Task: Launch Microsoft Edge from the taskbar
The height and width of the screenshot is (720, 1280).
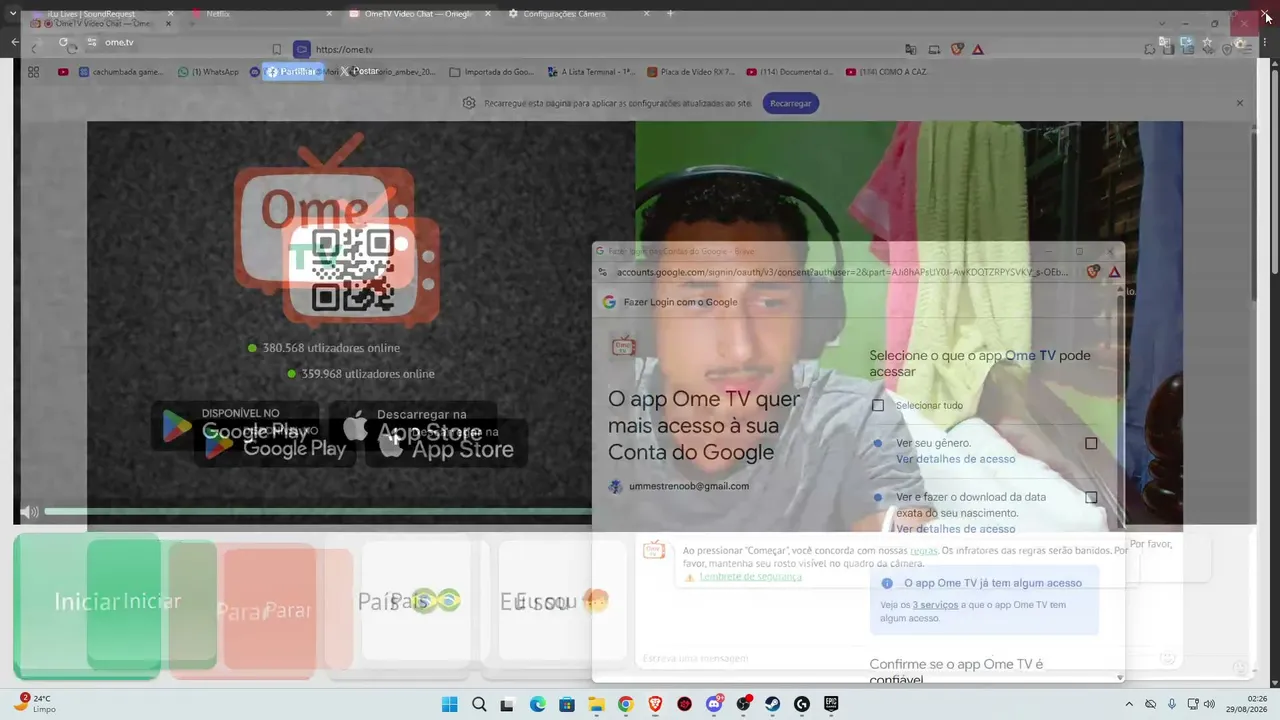Action: [x=538, y=704]
